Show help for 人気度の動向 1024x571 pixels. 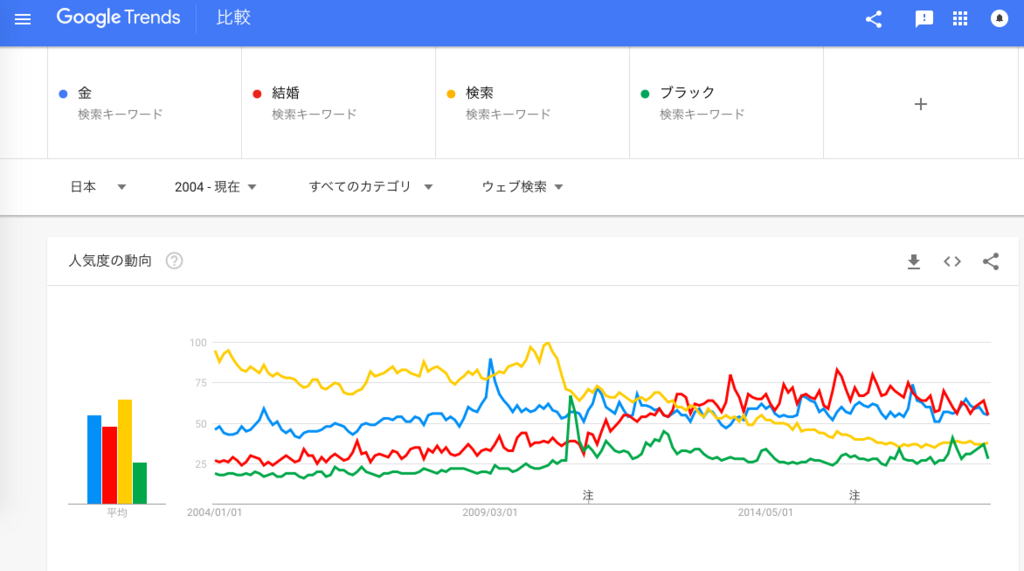click(174, 261)
